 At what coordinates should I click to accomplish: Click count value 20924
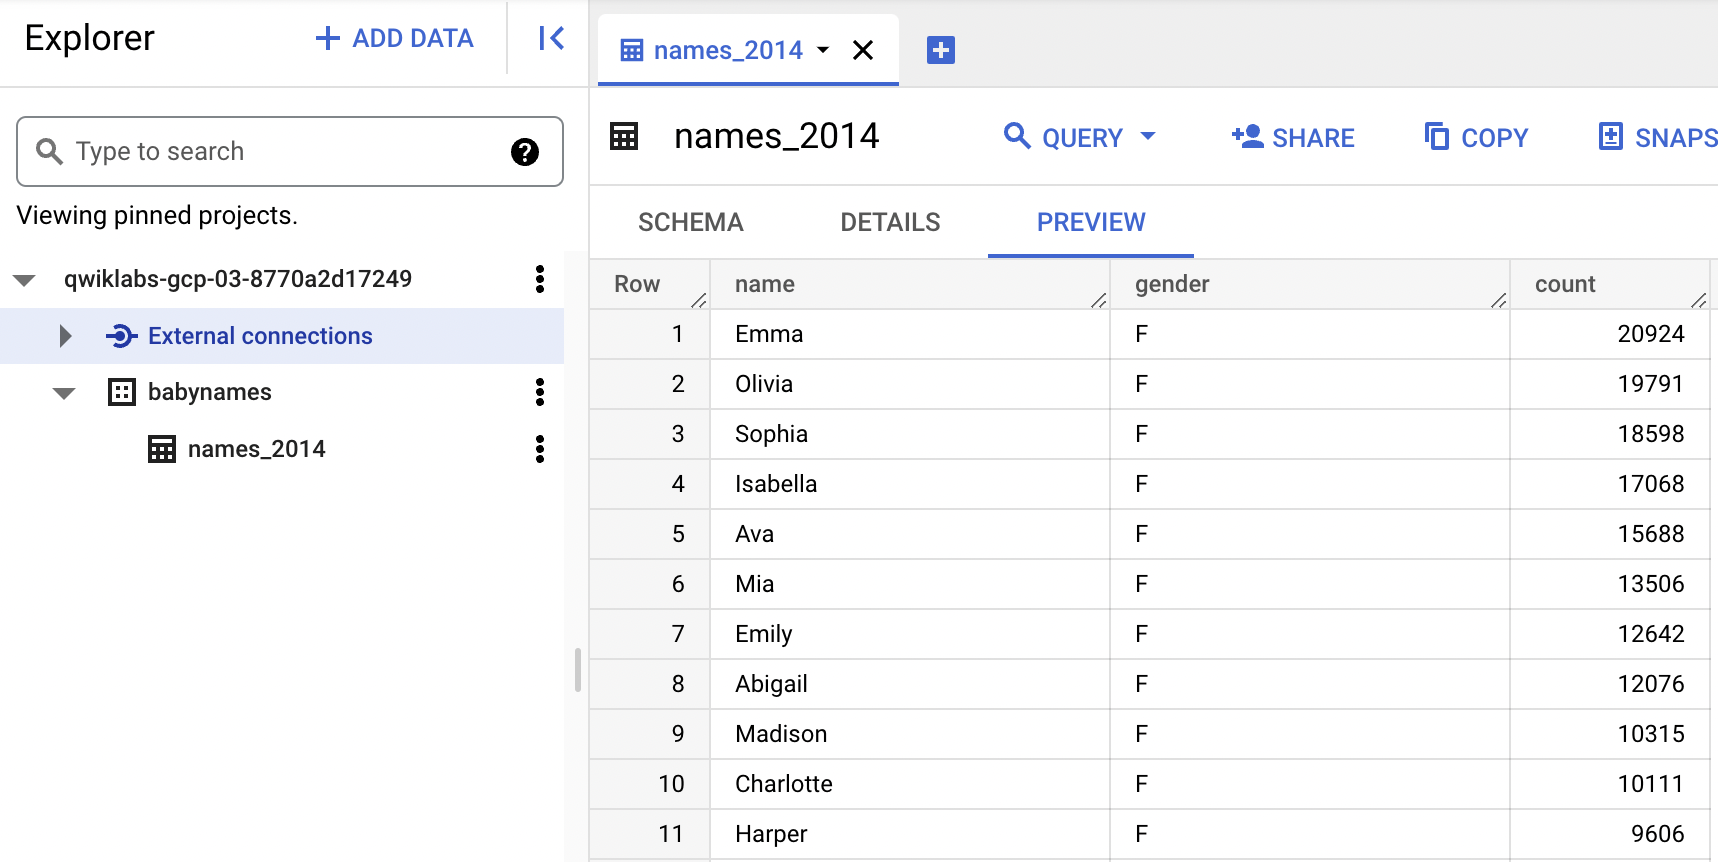pos(1651,334)
